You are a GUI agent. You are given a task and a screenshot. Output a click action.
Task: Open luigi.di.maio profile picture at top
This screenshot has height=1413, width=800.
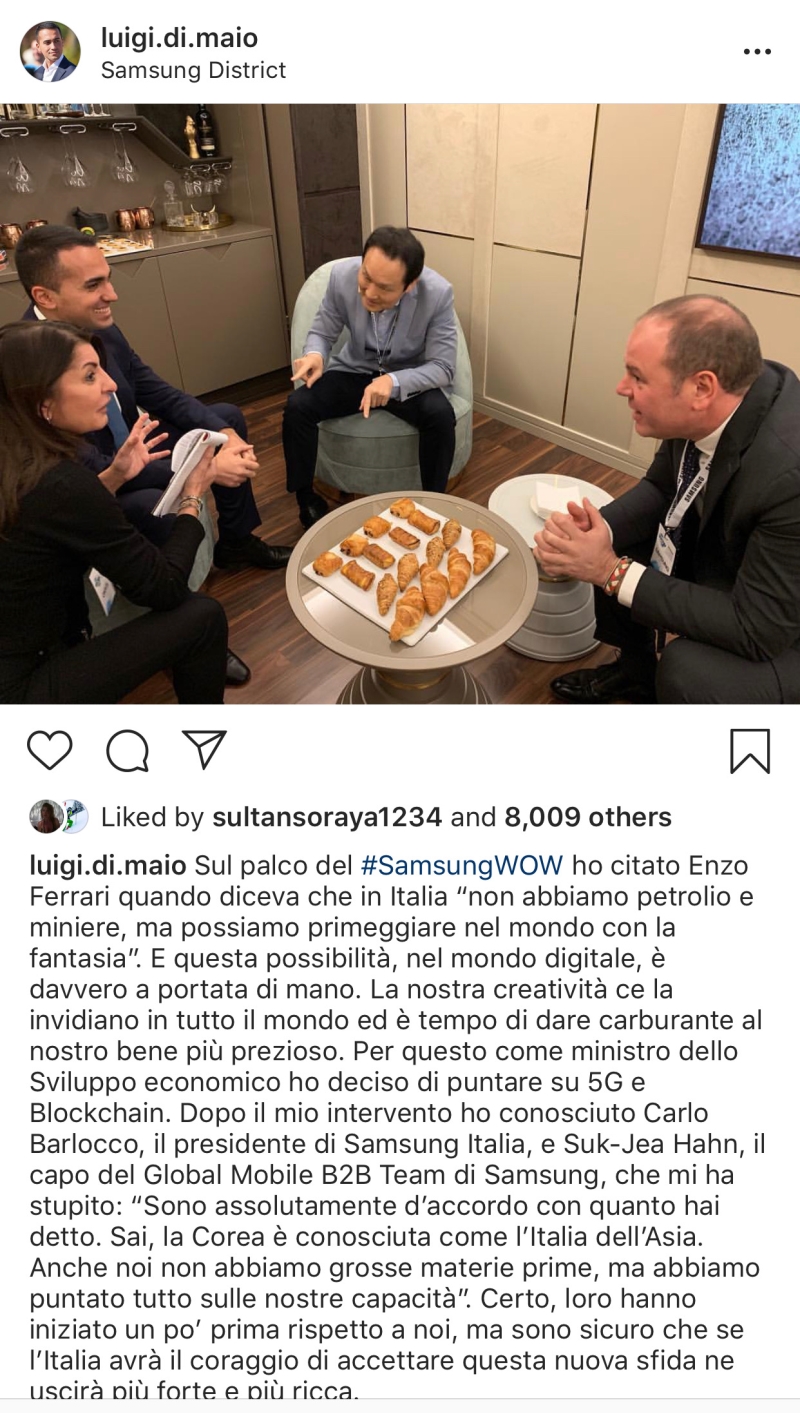(50, 52)
